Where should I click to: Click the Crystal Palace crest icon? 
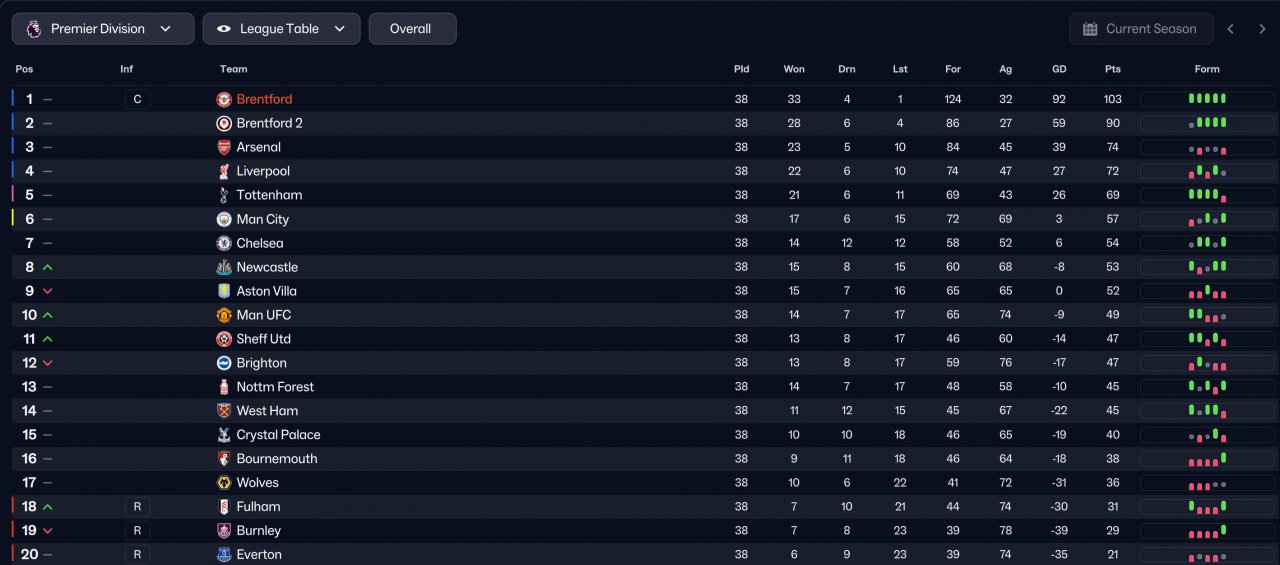click(224, 435)
